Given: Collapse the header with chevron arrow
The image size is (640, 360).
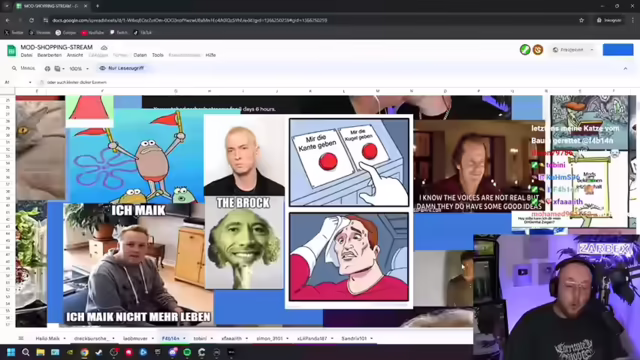Looking at the screenshot, I should pos(625,69).
